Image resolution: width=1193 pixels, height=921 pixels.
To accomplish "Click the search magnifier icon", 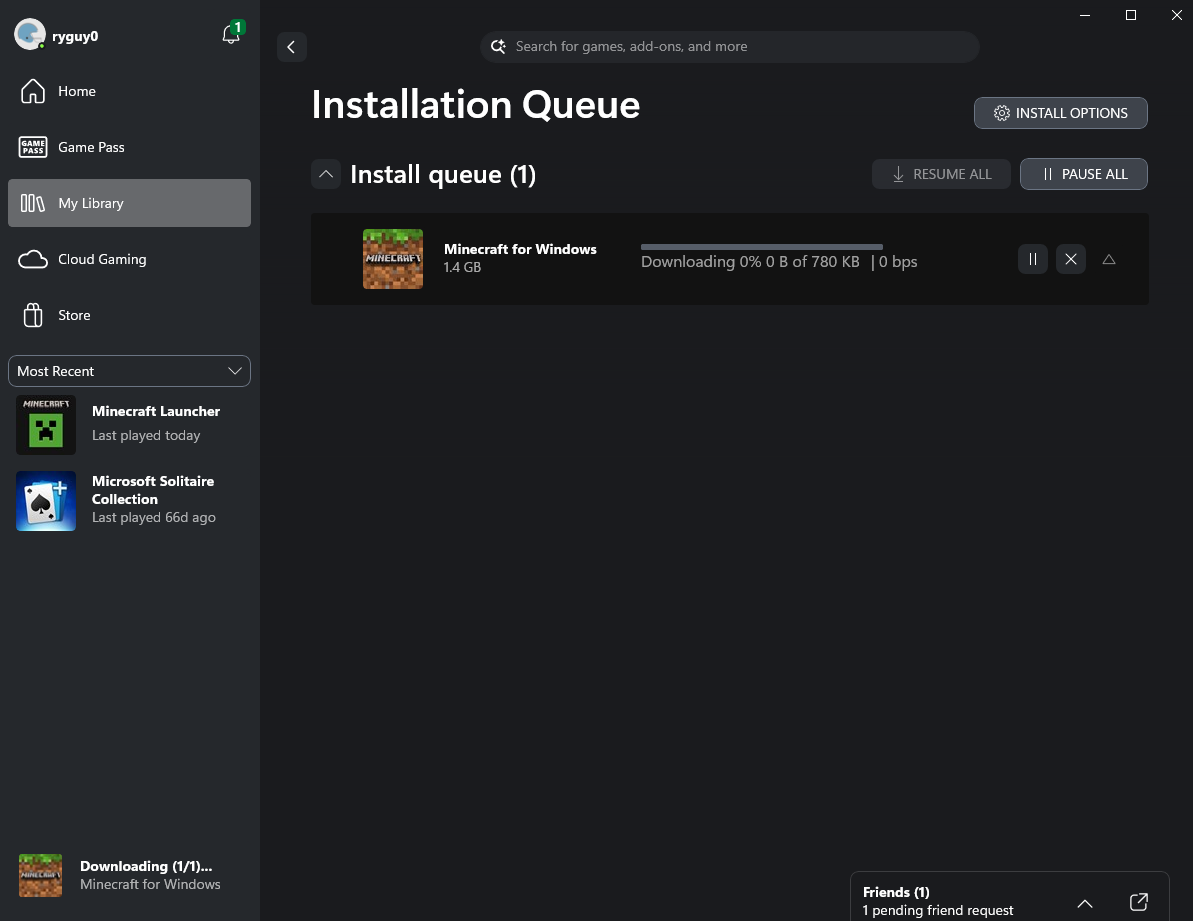I will 498,46.
